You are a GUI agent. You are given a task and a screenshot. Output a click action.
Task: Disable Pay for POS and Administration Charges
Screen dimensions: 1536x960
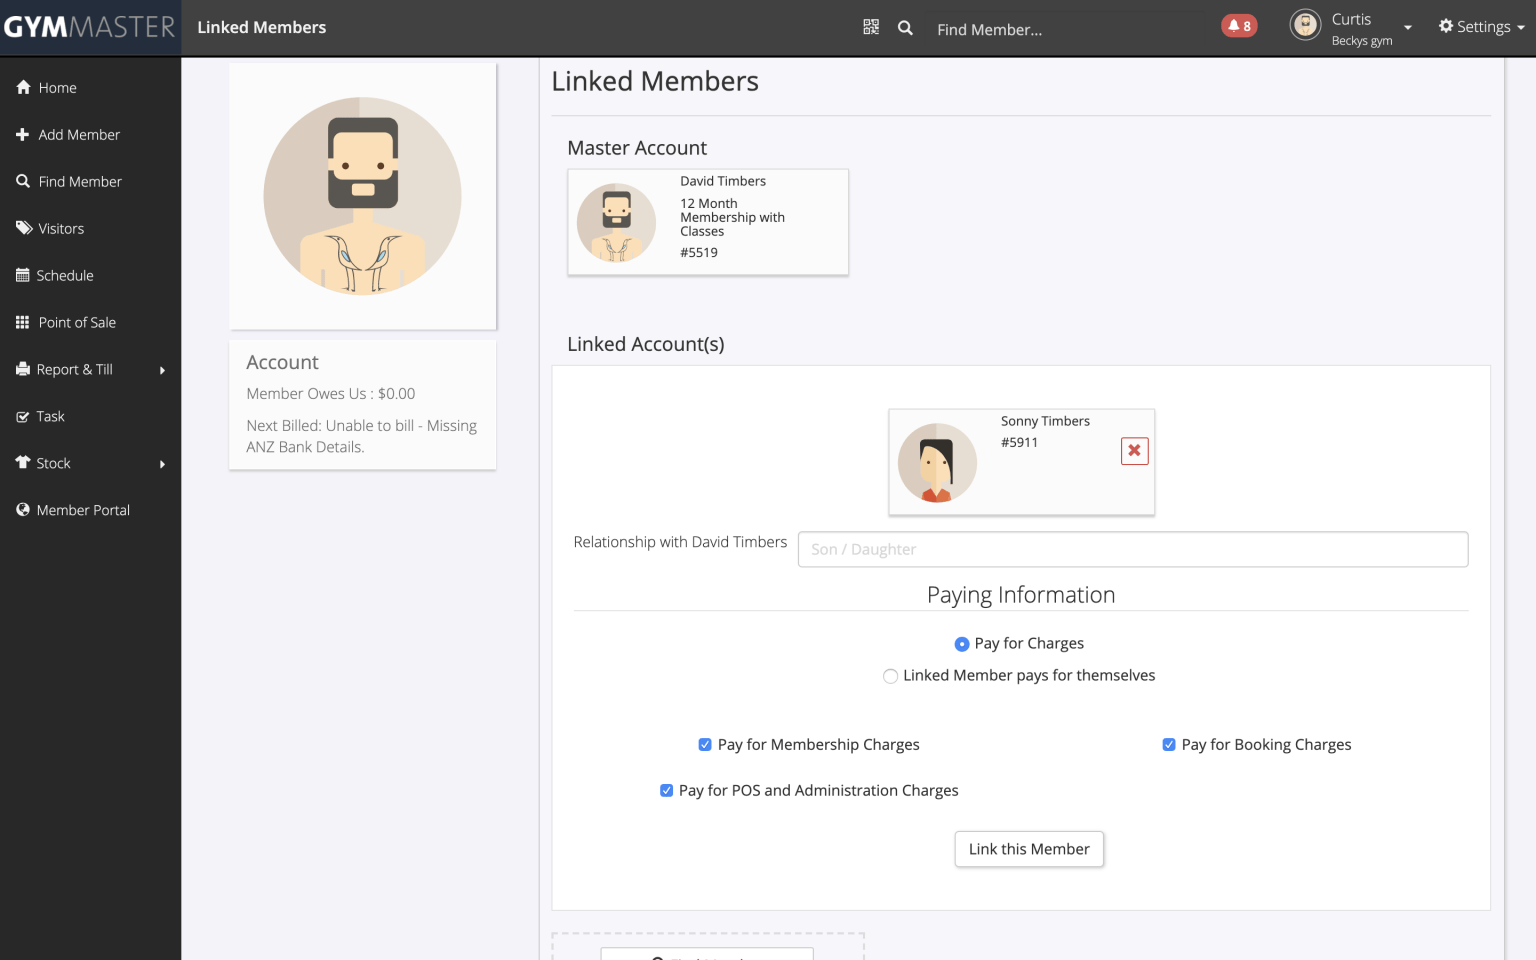point(666,791)
